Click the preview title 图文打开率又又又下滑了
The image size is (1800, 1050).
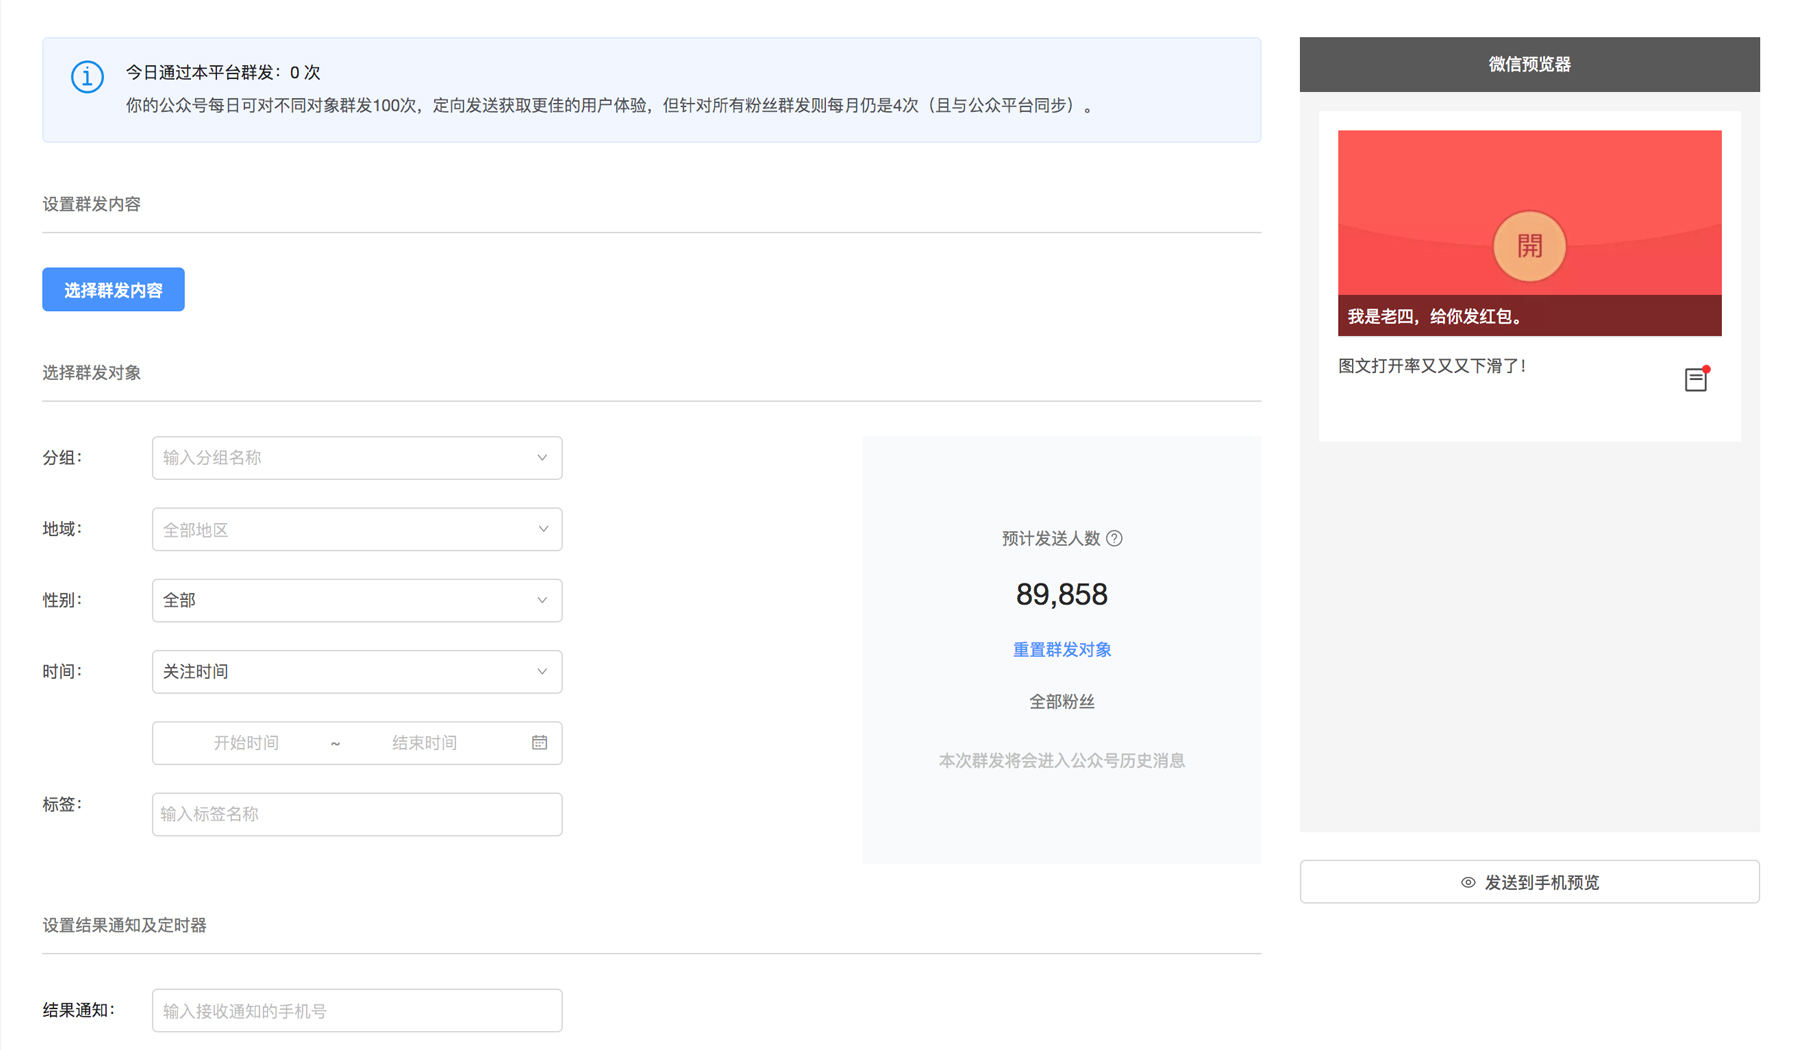(x=1432, y=366)
